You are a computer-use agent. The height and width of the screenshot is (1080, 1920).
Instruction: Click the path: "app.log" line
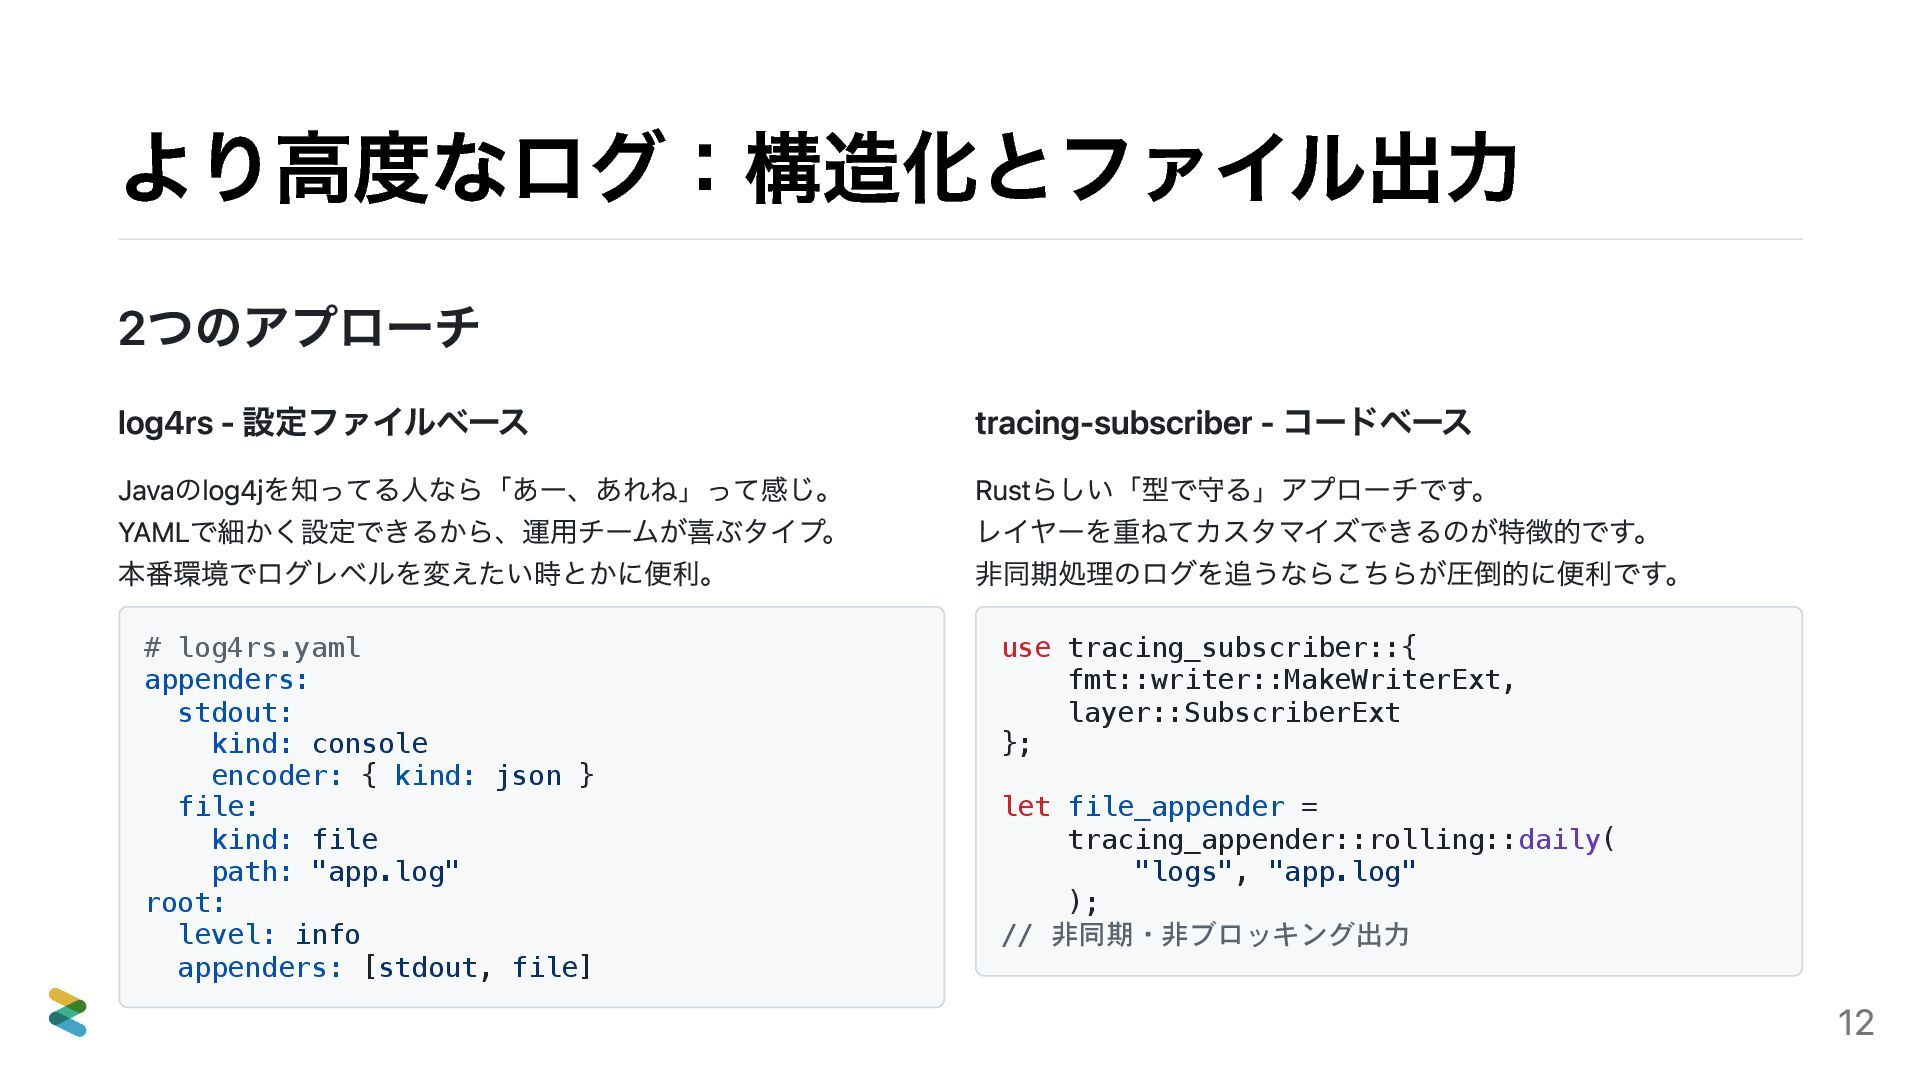(335, 872)
